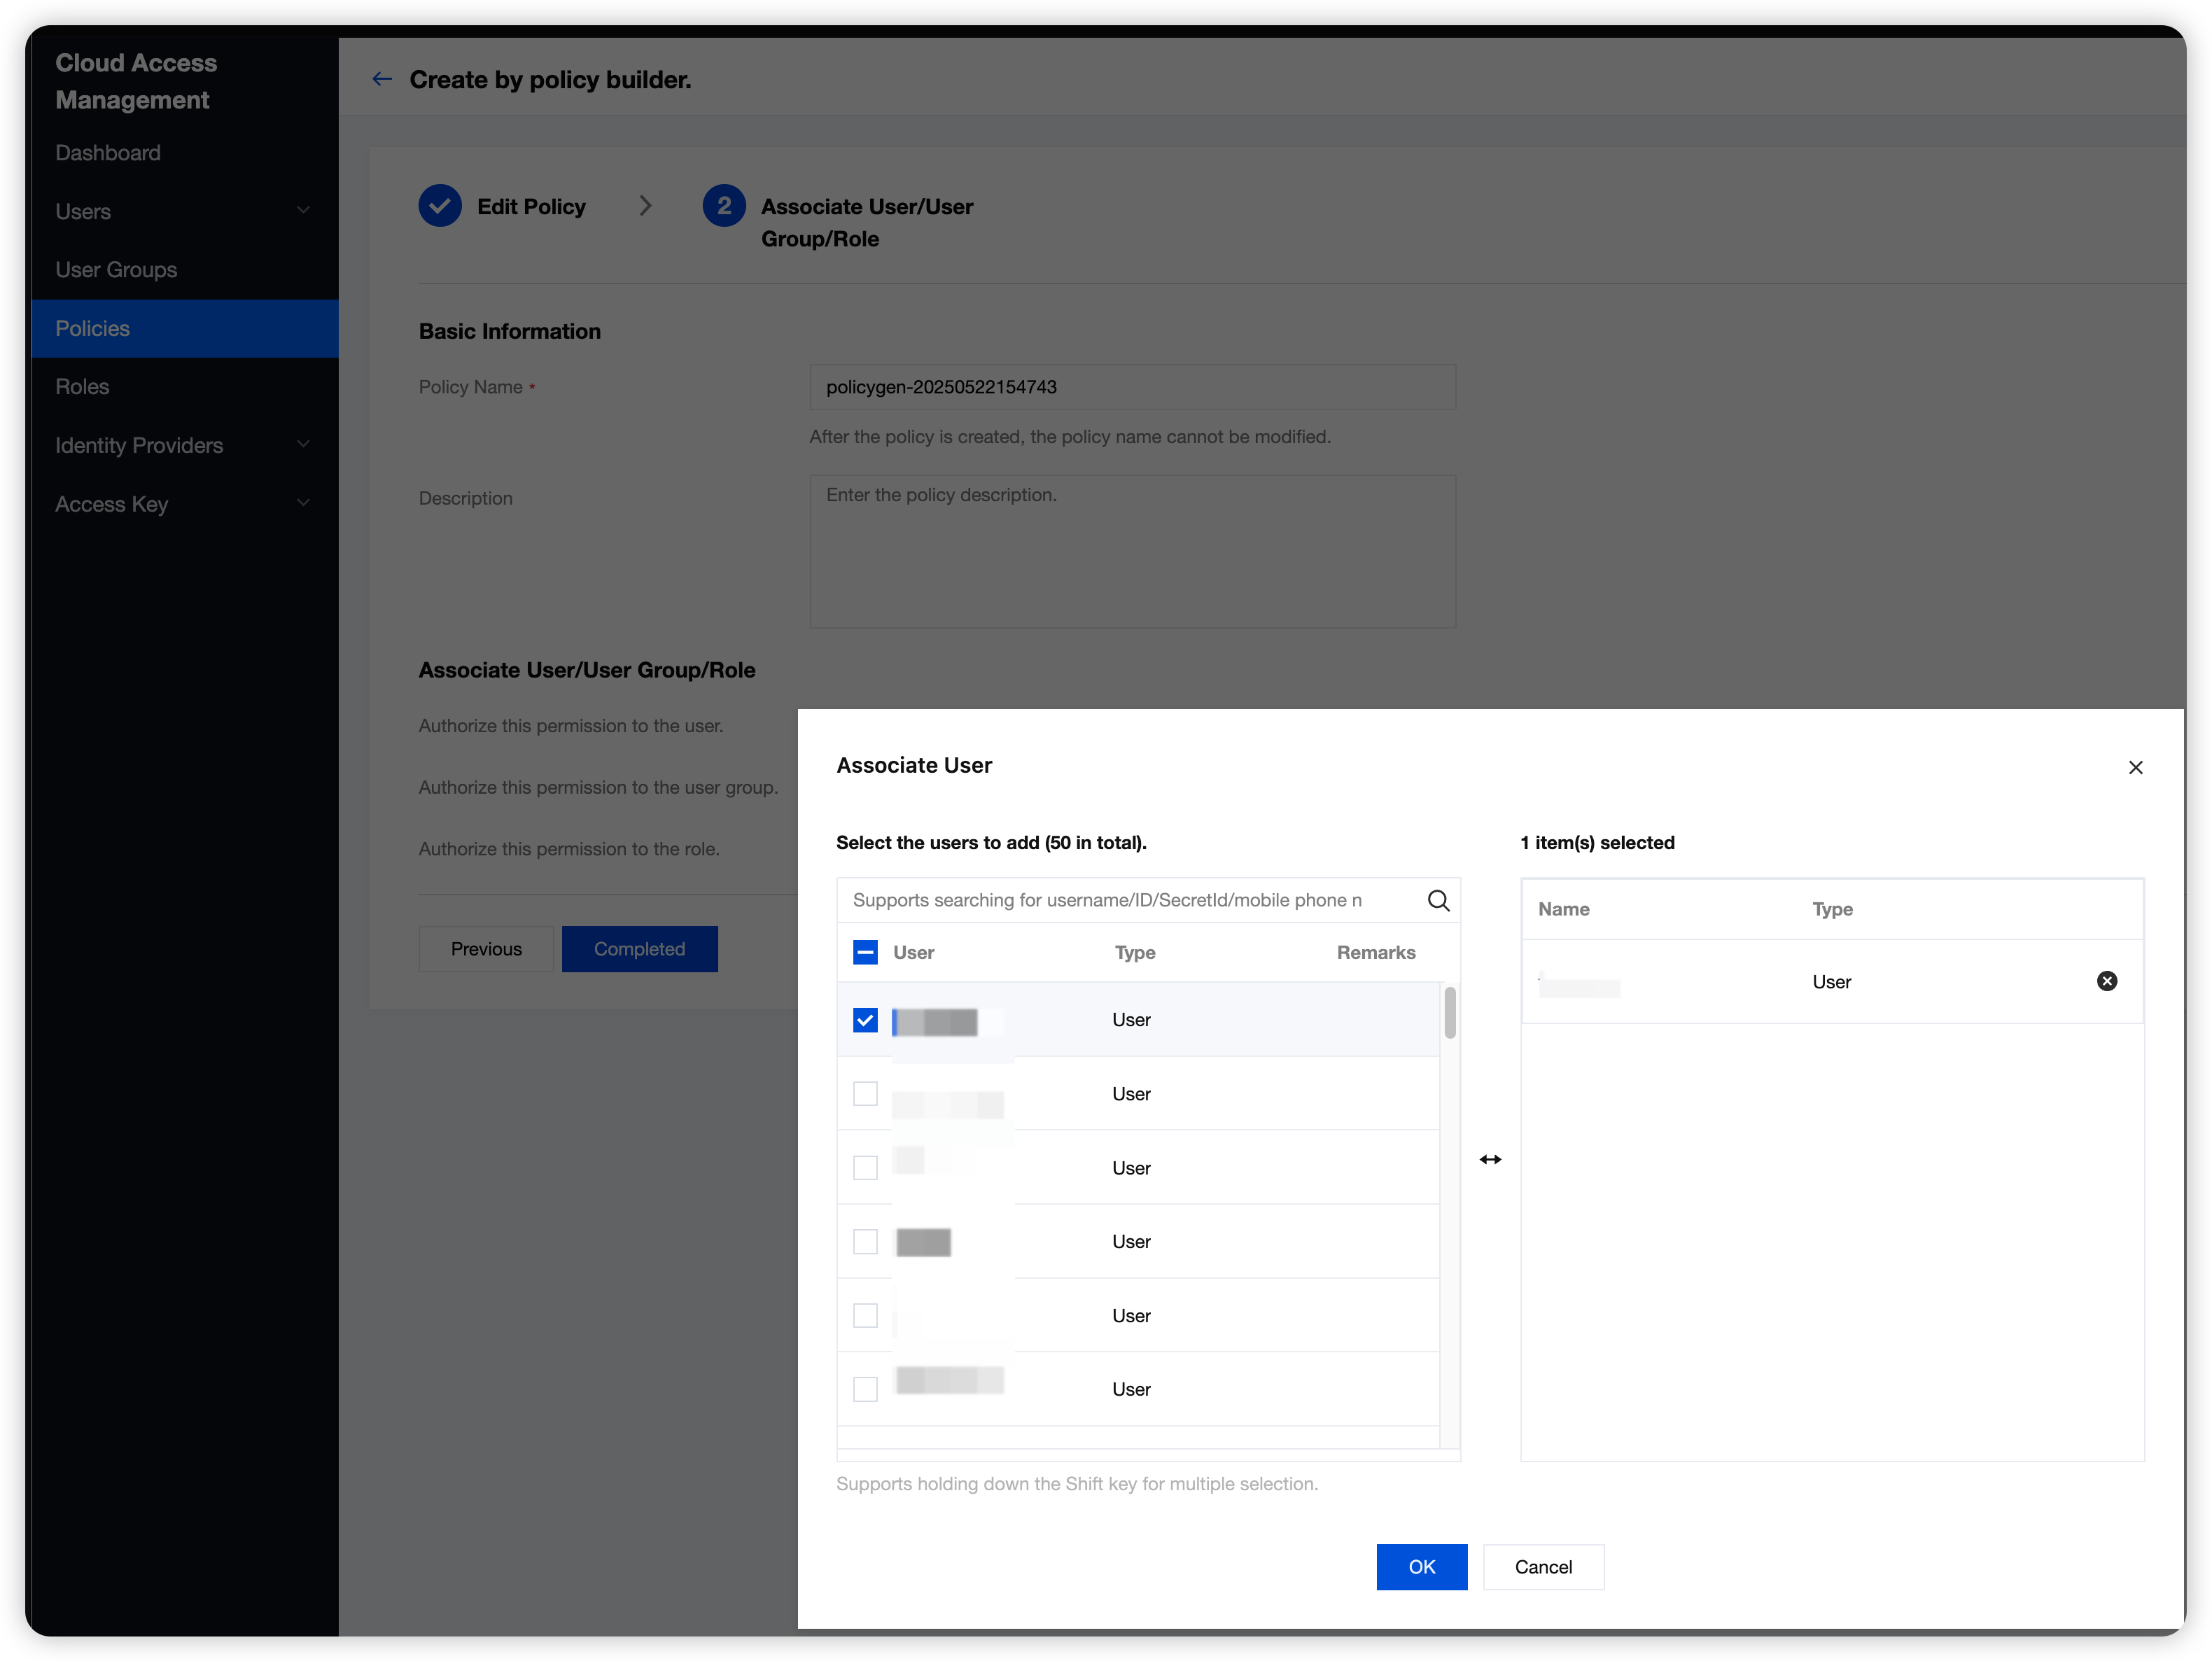Click the back arrow next to Create by policy builder

tap(382, 79)
